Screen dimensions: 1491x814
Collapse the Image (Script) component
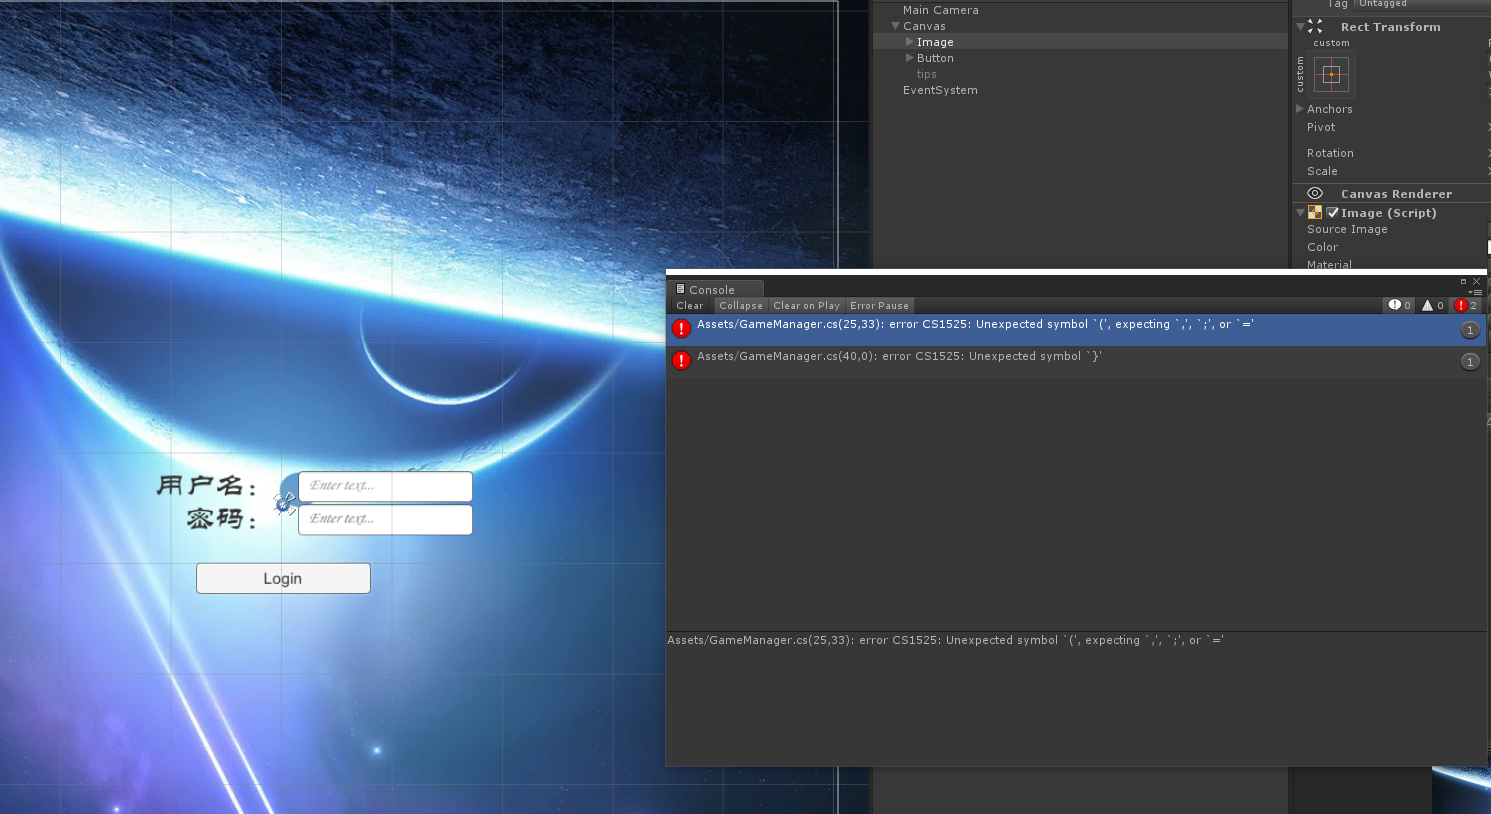(x=1300, y=212)
